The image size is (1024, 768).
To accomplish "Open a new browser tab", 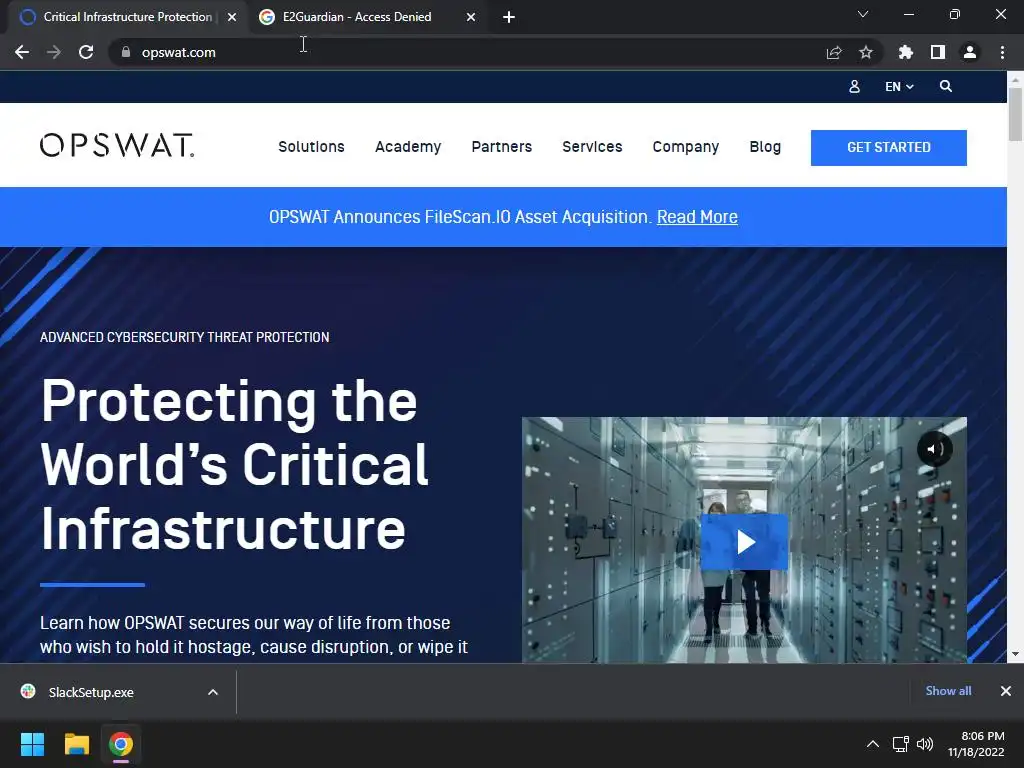I will [509, 17].
